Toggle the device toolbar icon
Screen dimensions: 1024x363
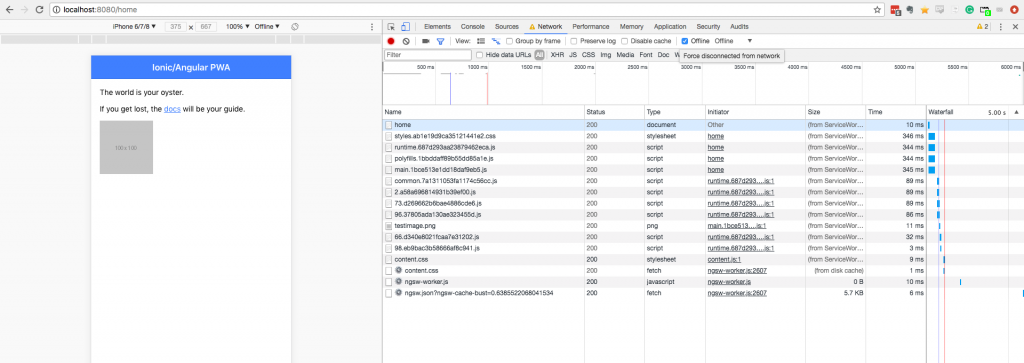click(x=405, y=27)
